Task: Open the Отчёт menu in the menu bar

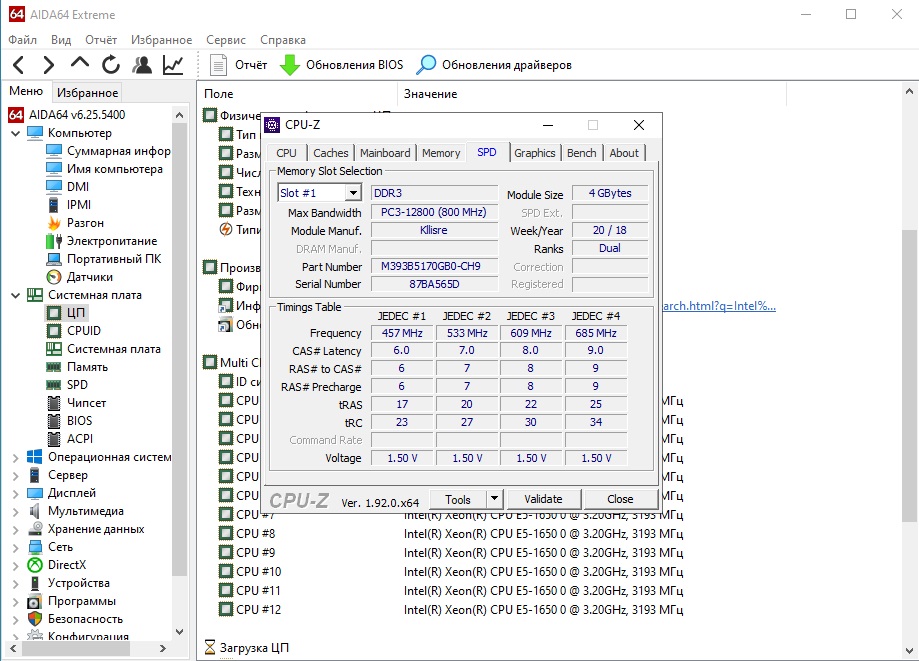Action: (x=101, y=40)
